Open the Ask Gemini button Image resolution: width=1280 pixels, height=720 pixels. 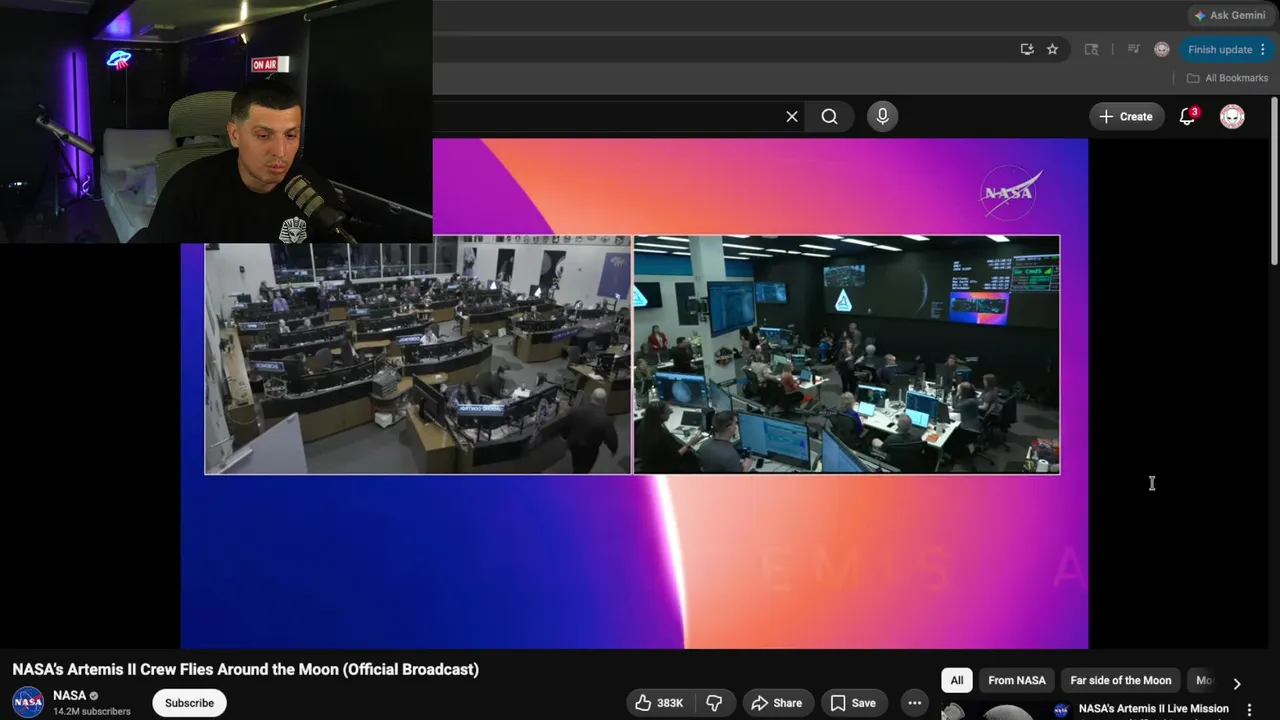[1229, 15]
